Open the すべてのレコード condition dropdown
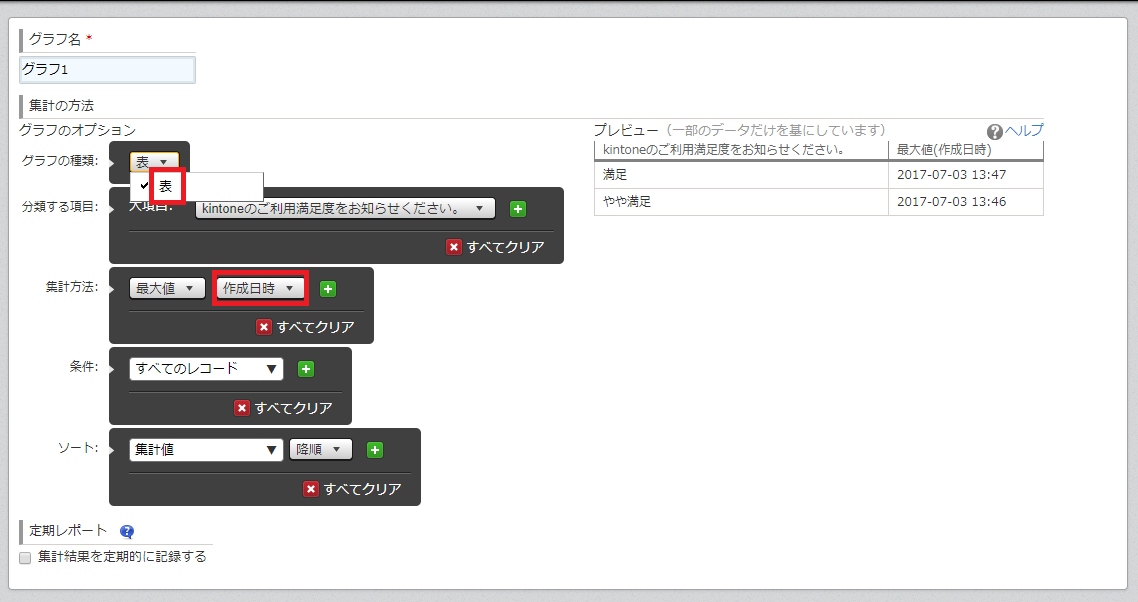 coord(206,368)
